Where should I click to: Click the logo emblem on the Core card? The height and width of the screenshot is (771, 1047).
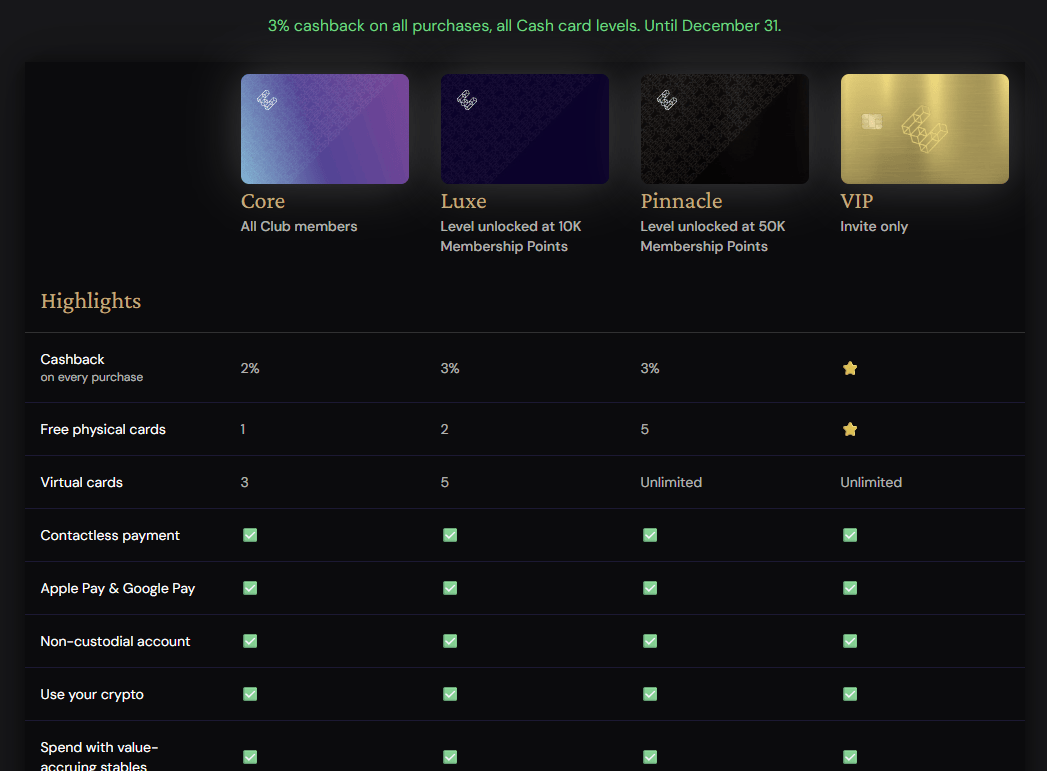tap(268, 98)
